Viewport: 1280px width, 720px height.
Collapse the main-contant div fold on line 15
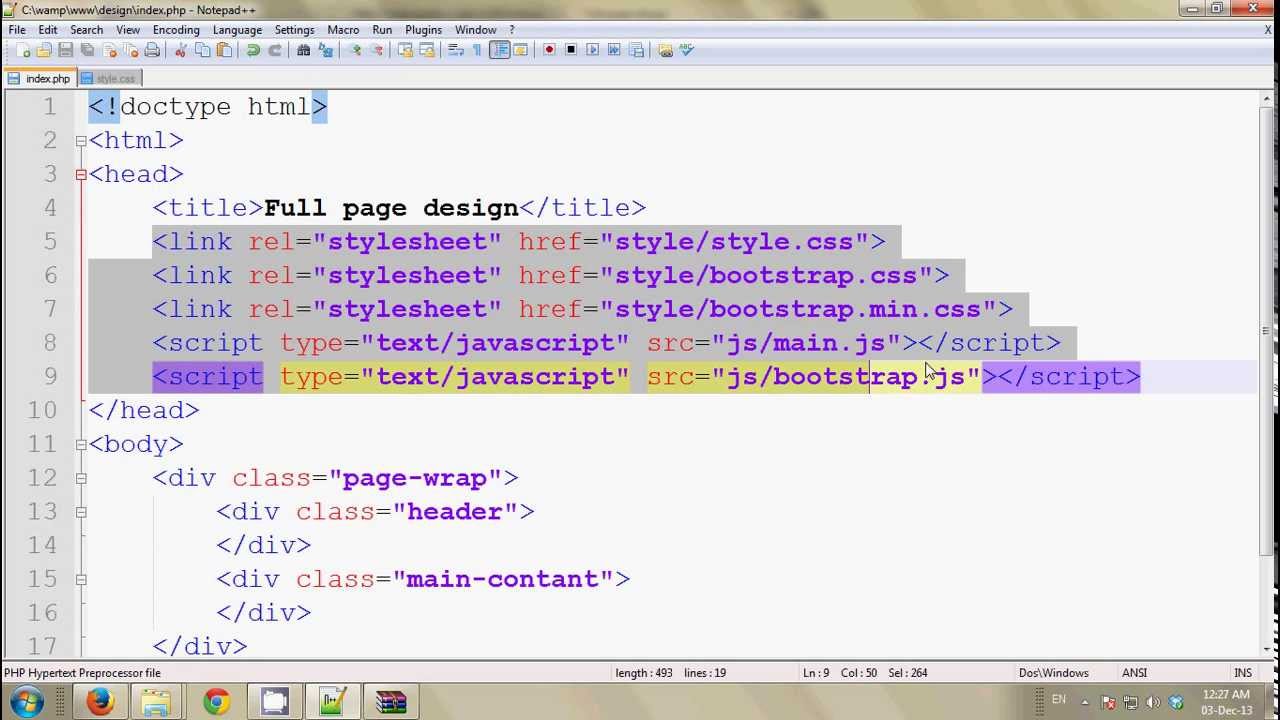(81, 579)
